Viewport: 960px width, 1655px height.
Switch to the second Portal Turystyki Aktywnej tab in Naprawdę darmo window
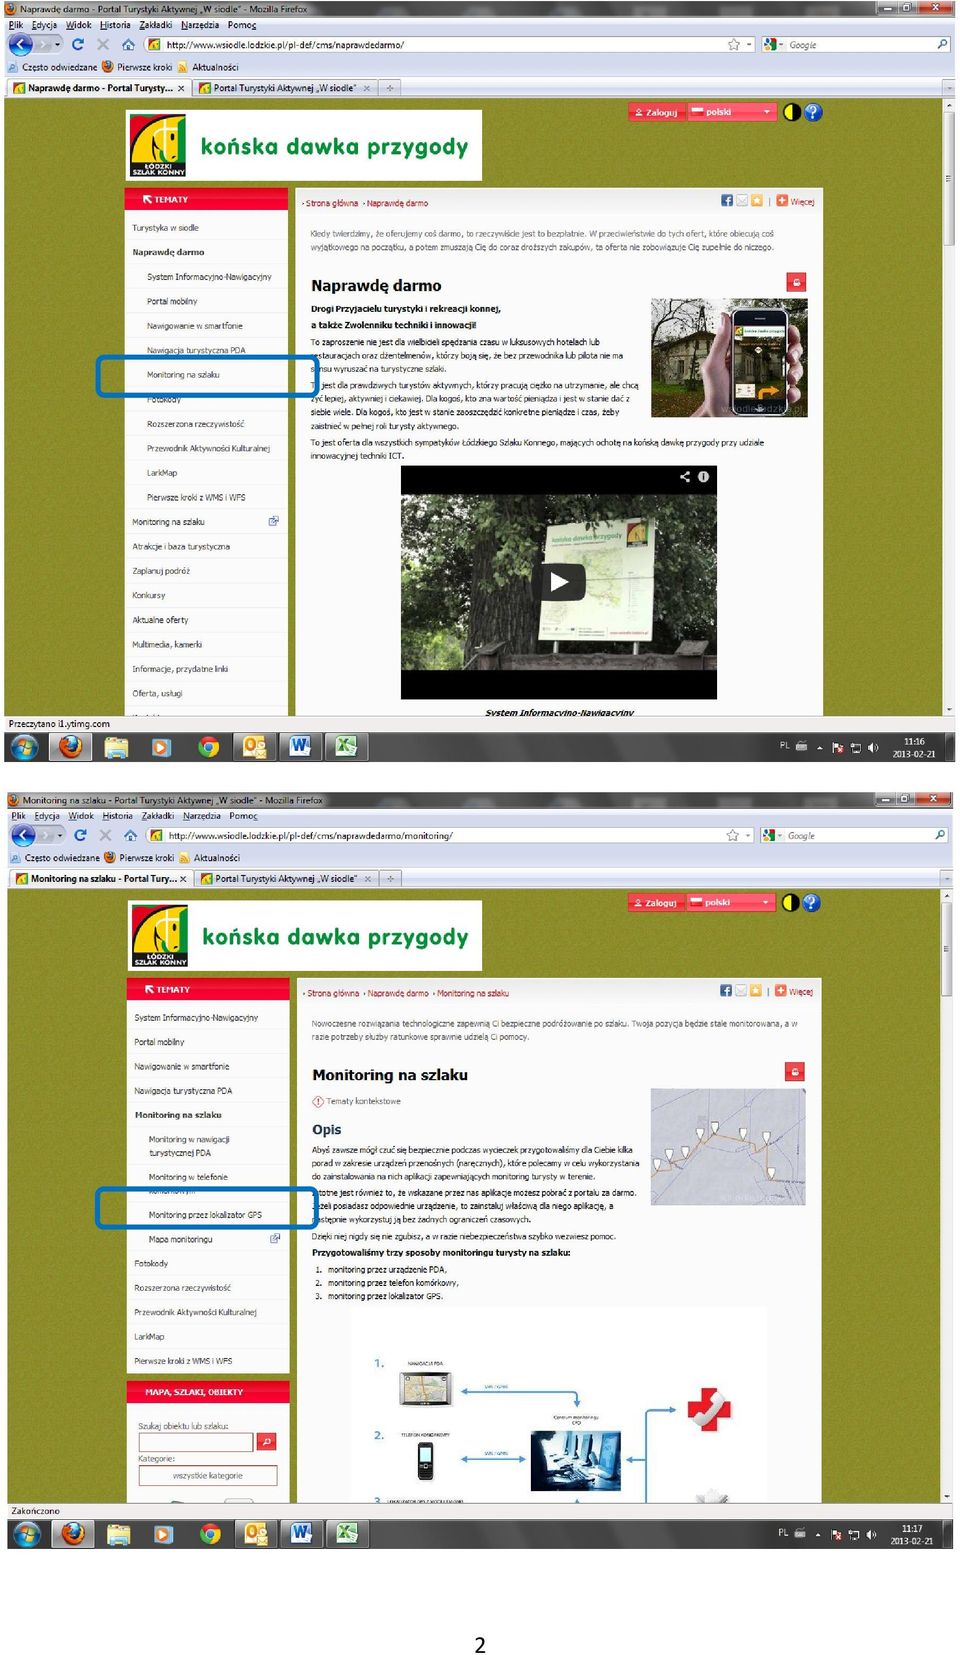click(284, 88)
